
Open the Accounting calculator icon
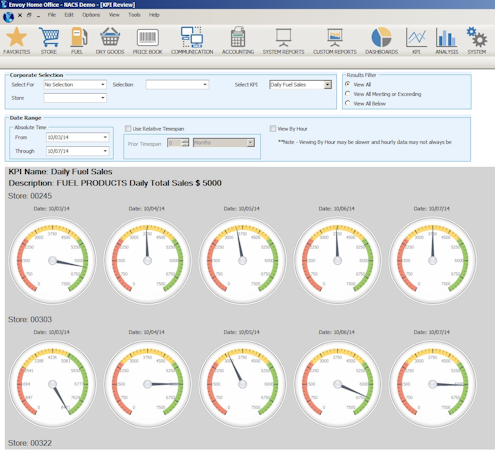[x=238, y=37]
